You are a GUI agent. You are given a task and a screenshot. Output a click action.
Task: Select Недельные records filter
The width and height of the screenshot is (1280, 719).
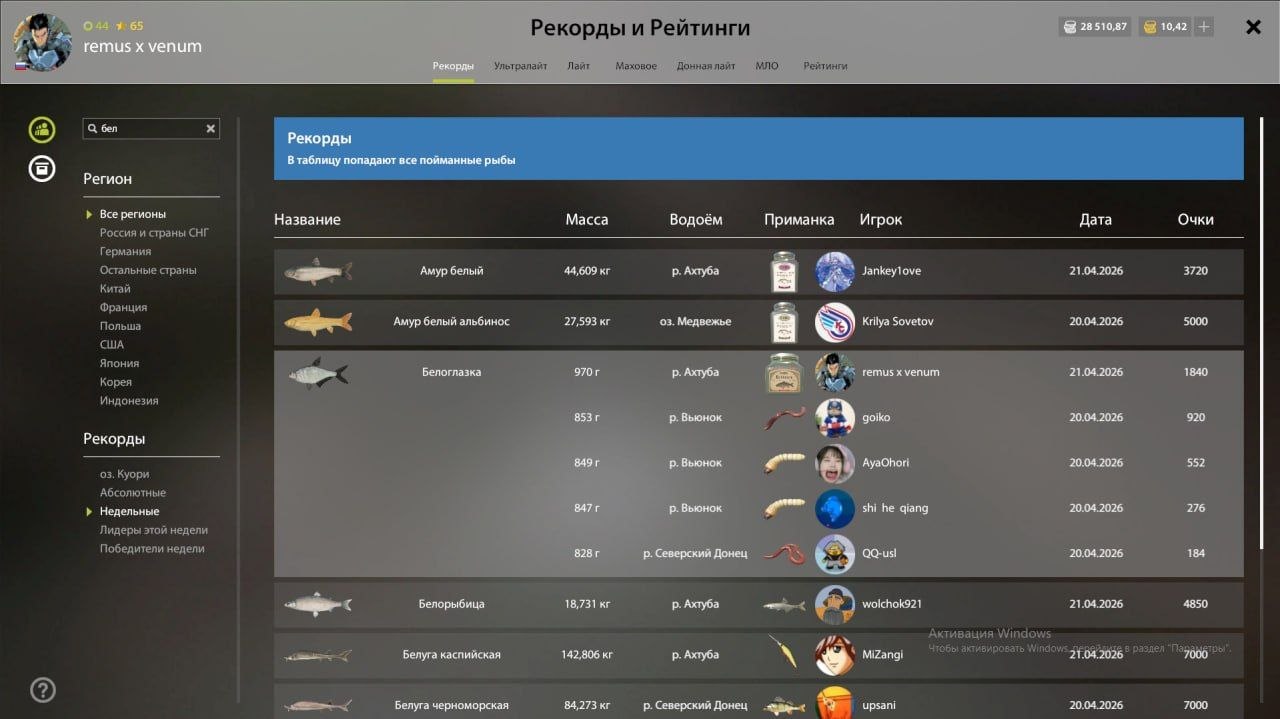129,512
